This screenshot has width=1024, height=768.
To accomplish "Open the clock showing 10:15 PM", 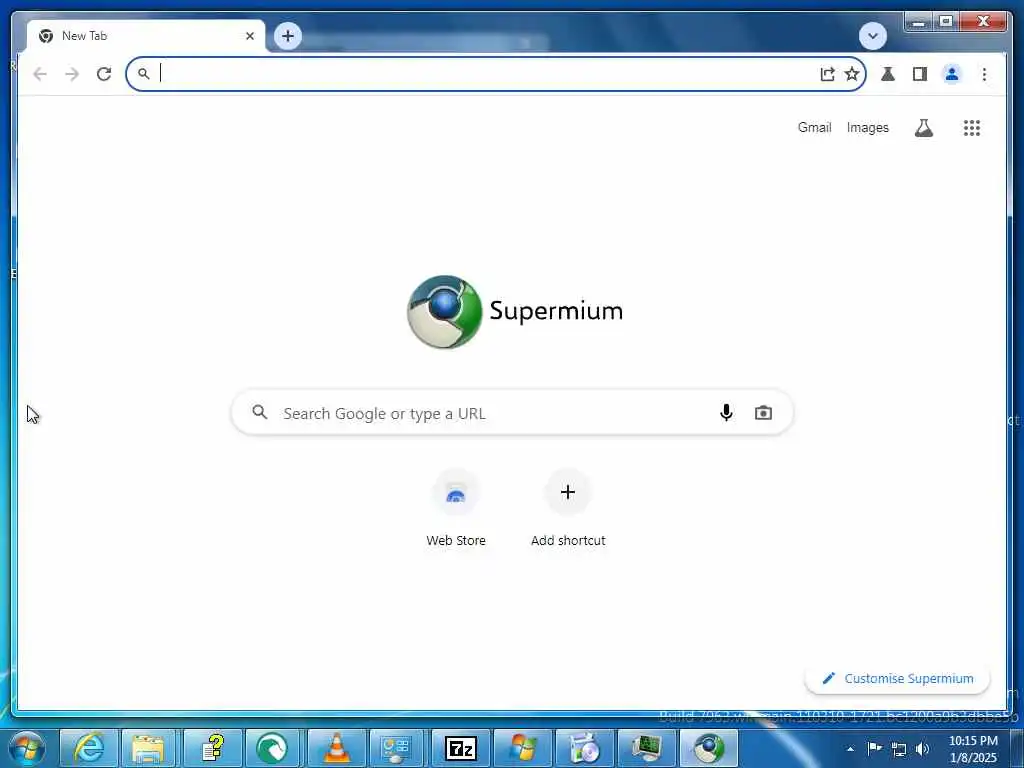I will (x=973, y=749).
